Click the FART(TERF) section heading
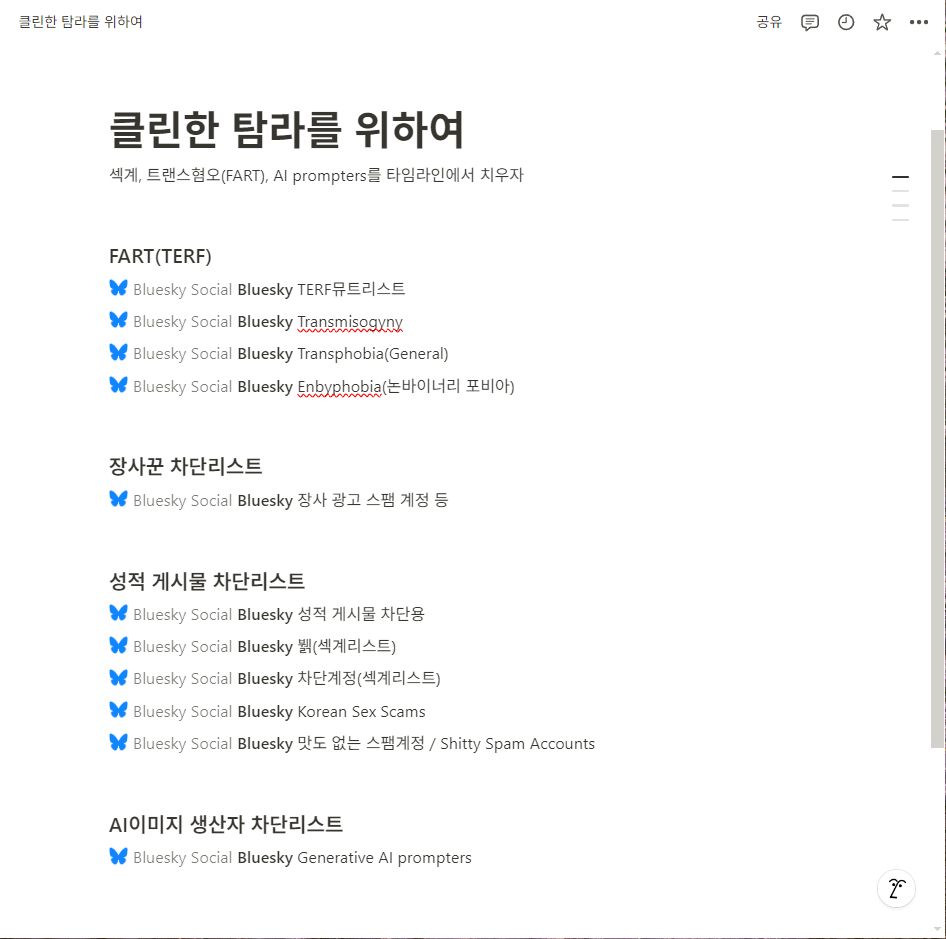This screenshot has width=946, height=939. [160, 256]
